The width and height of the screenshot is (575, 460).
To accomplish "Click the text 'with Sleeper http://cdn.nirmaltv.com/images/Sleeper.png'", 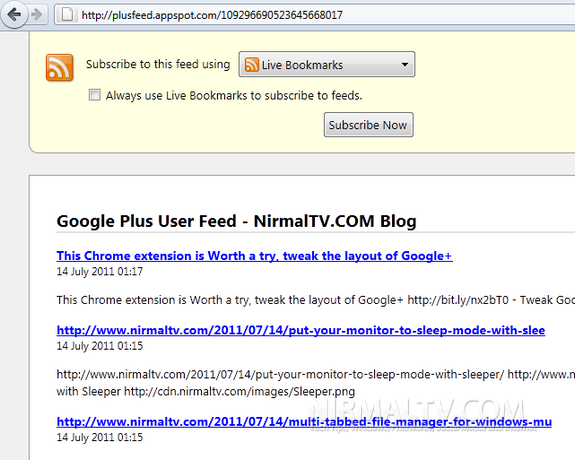I will [x=206, y=391].
